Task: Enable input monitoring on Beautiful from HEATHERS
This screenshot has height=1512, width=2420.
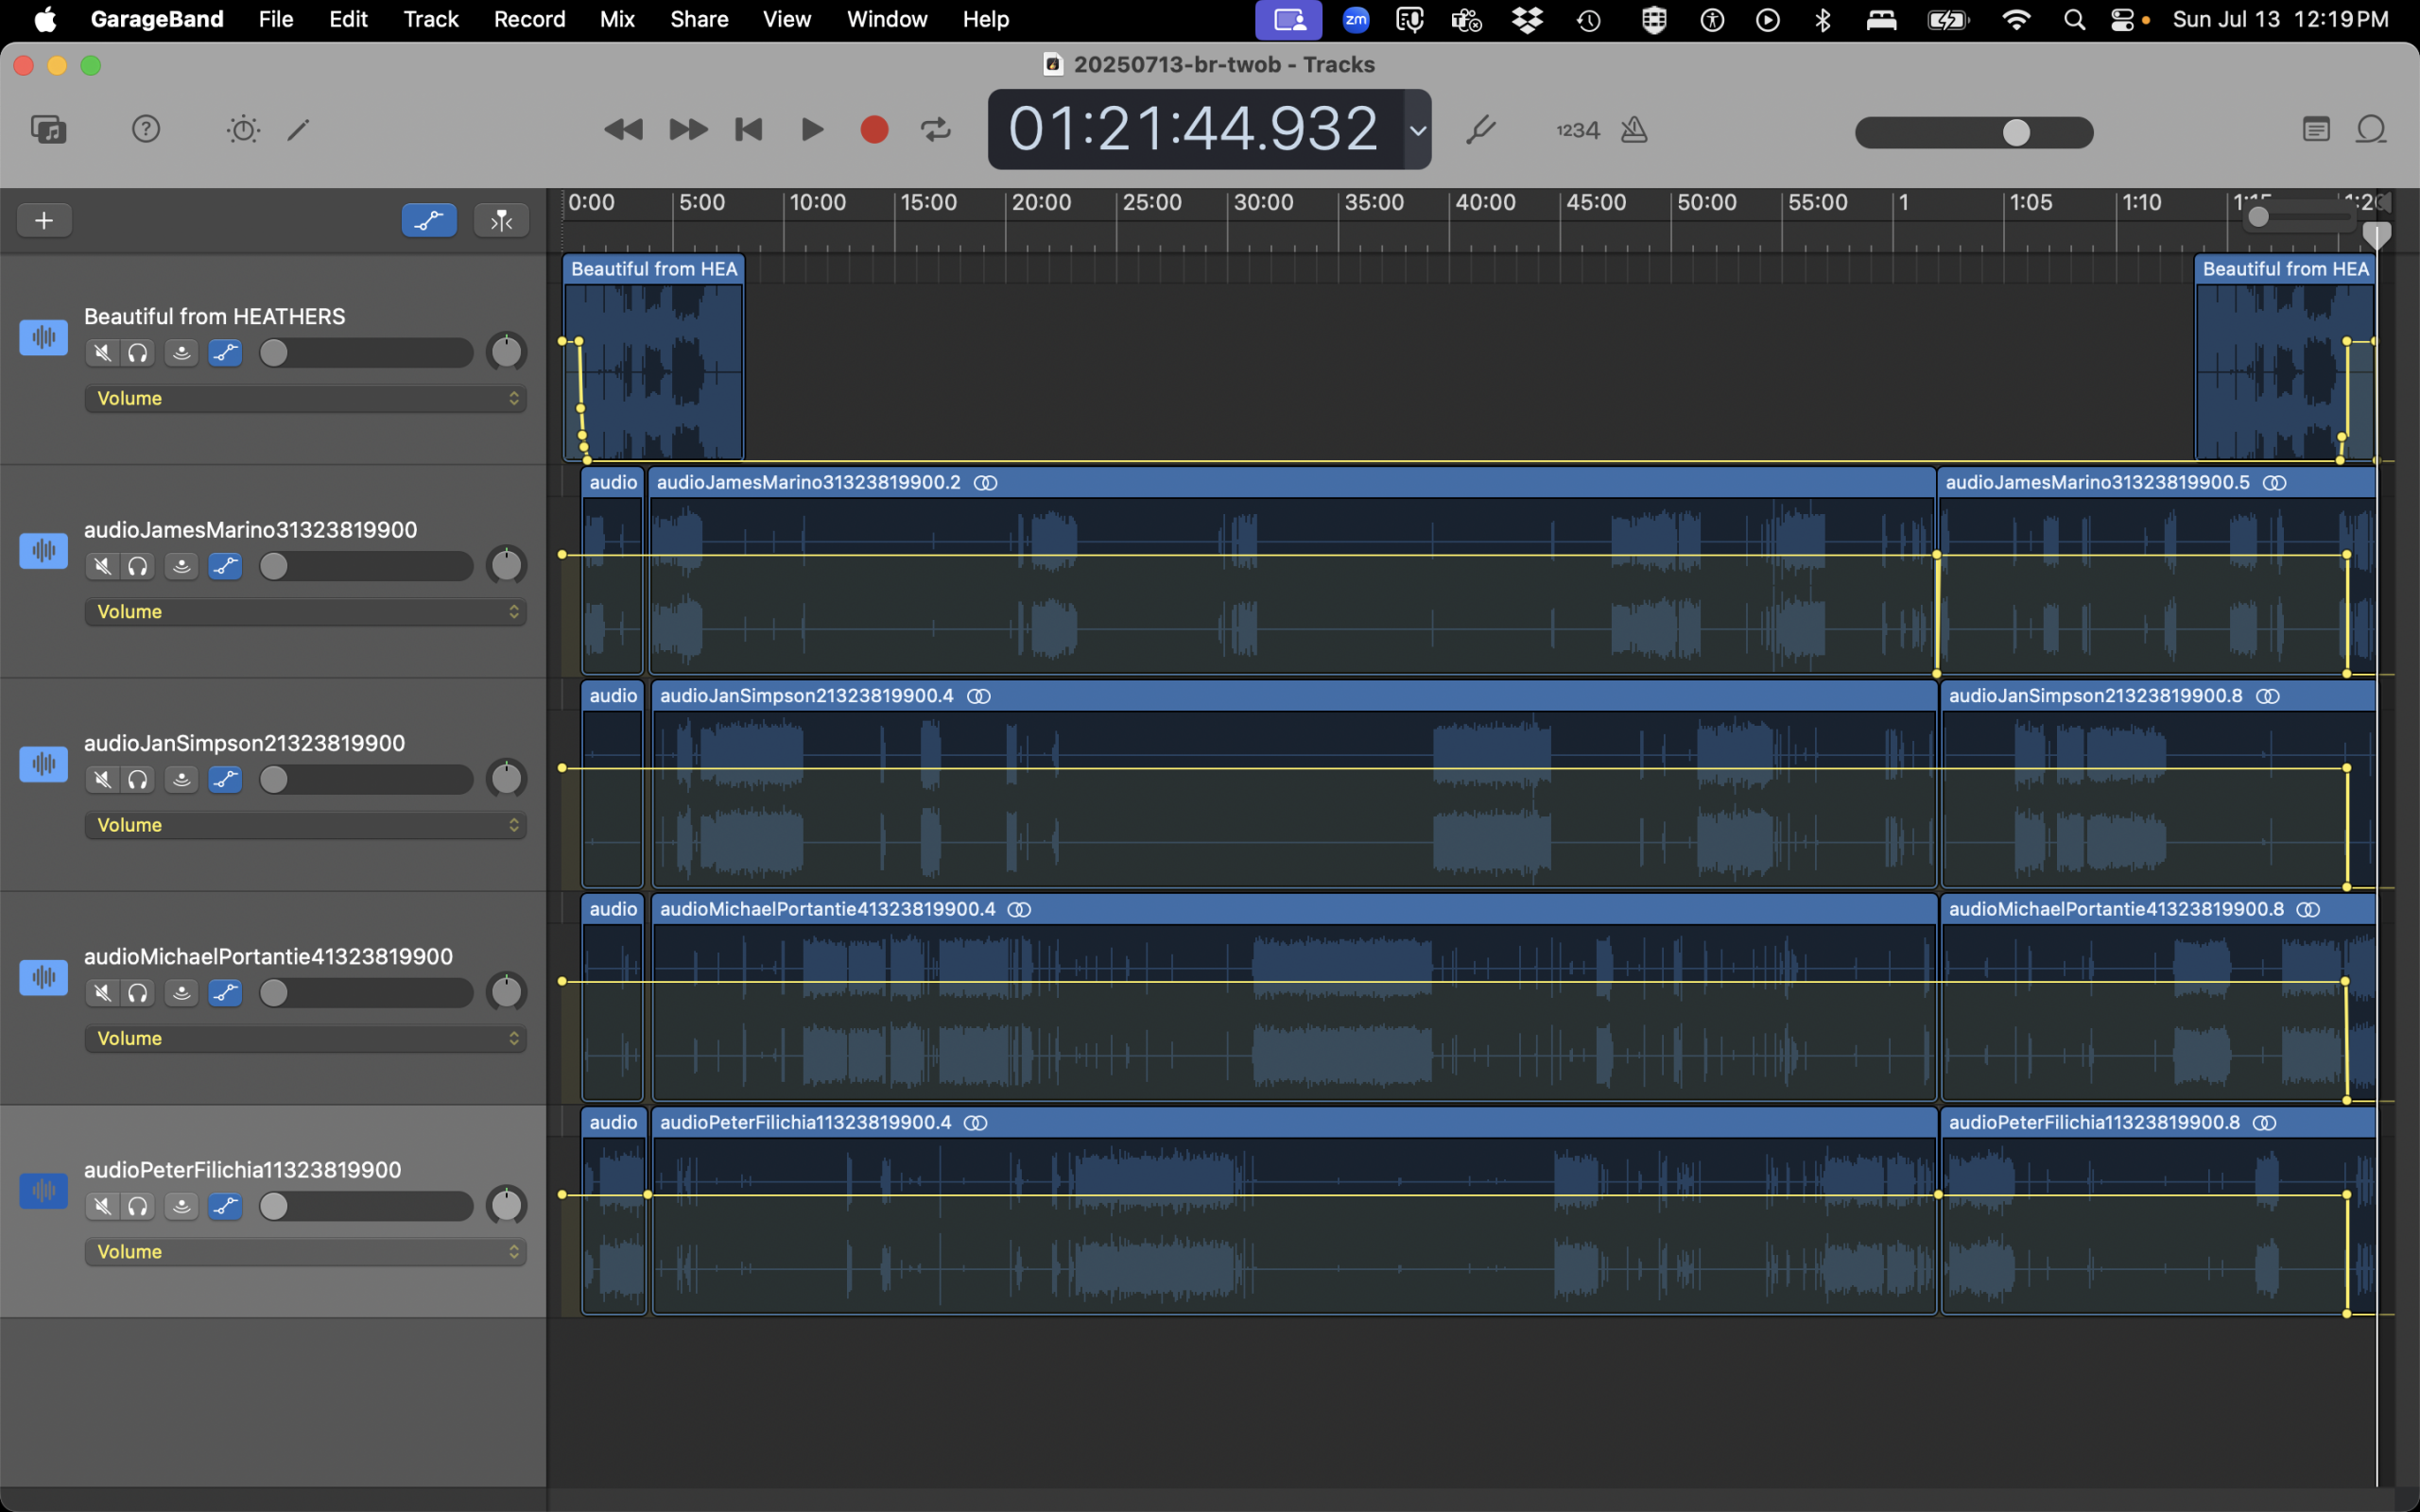Action: (181, 353)
